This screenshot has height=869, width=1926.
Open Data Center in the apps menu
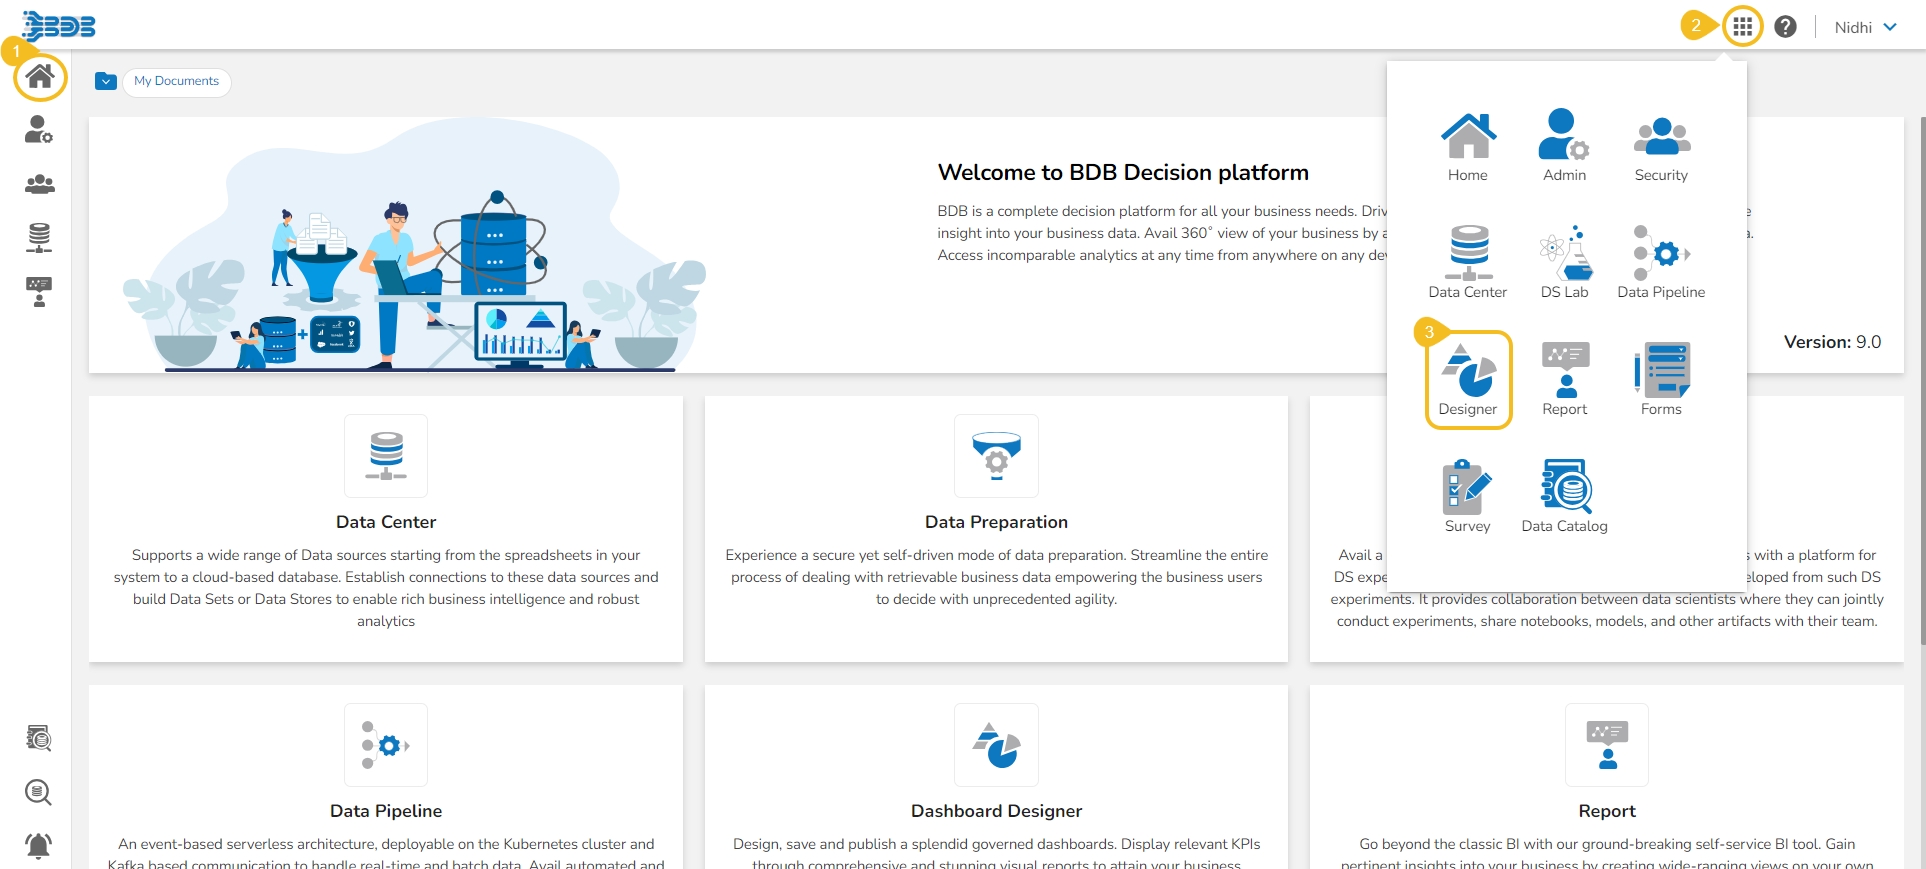tap(1467, 262)
